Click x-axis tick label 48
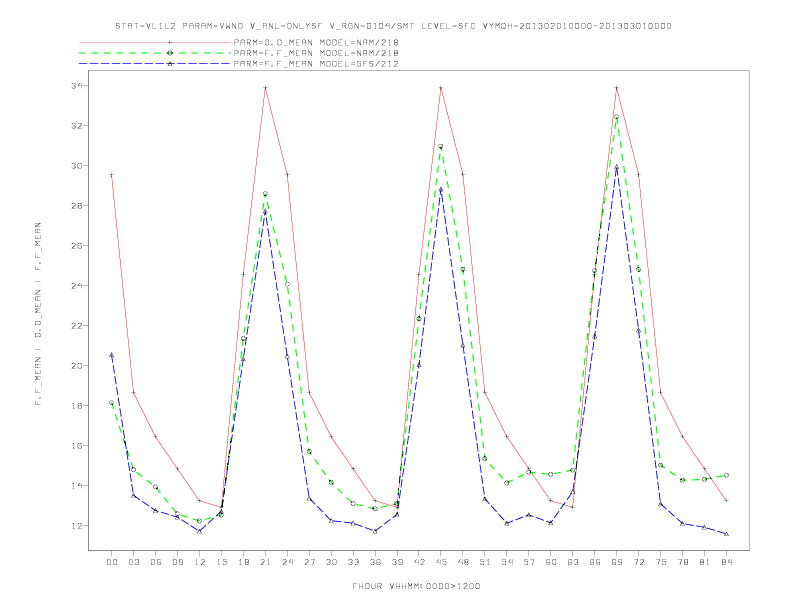The image size is (792, 612). [463, 562]
